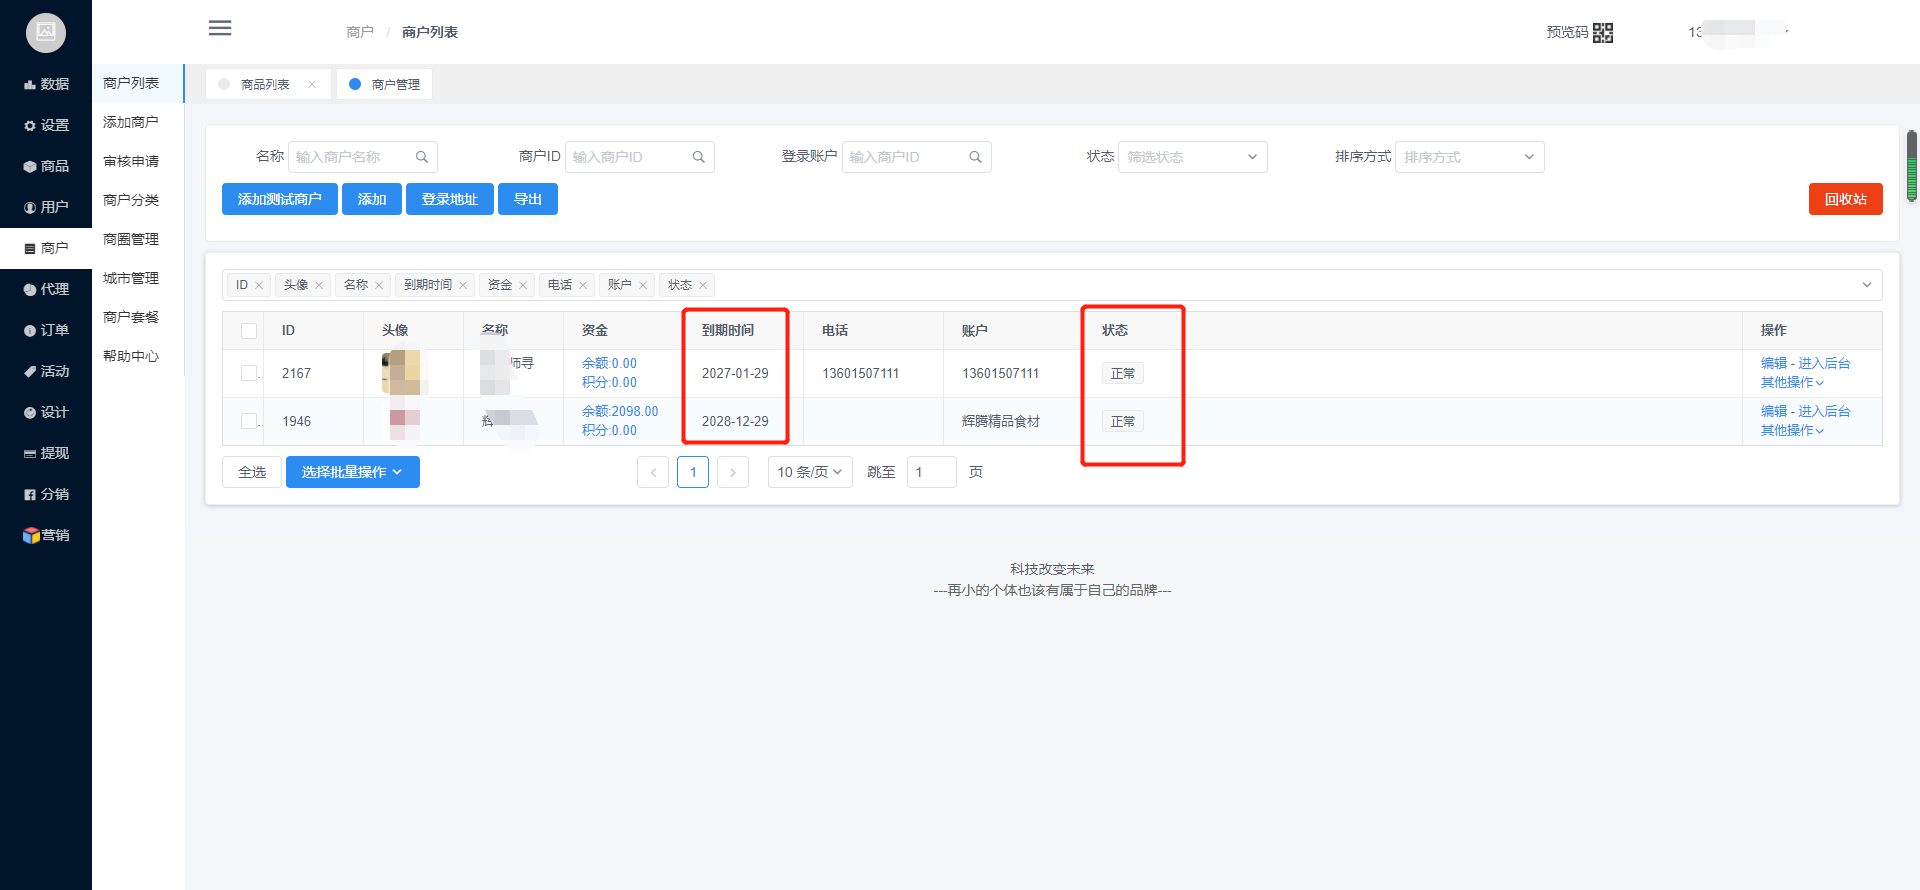Toggle the select-all header checkbox

[x=249, y=331]
